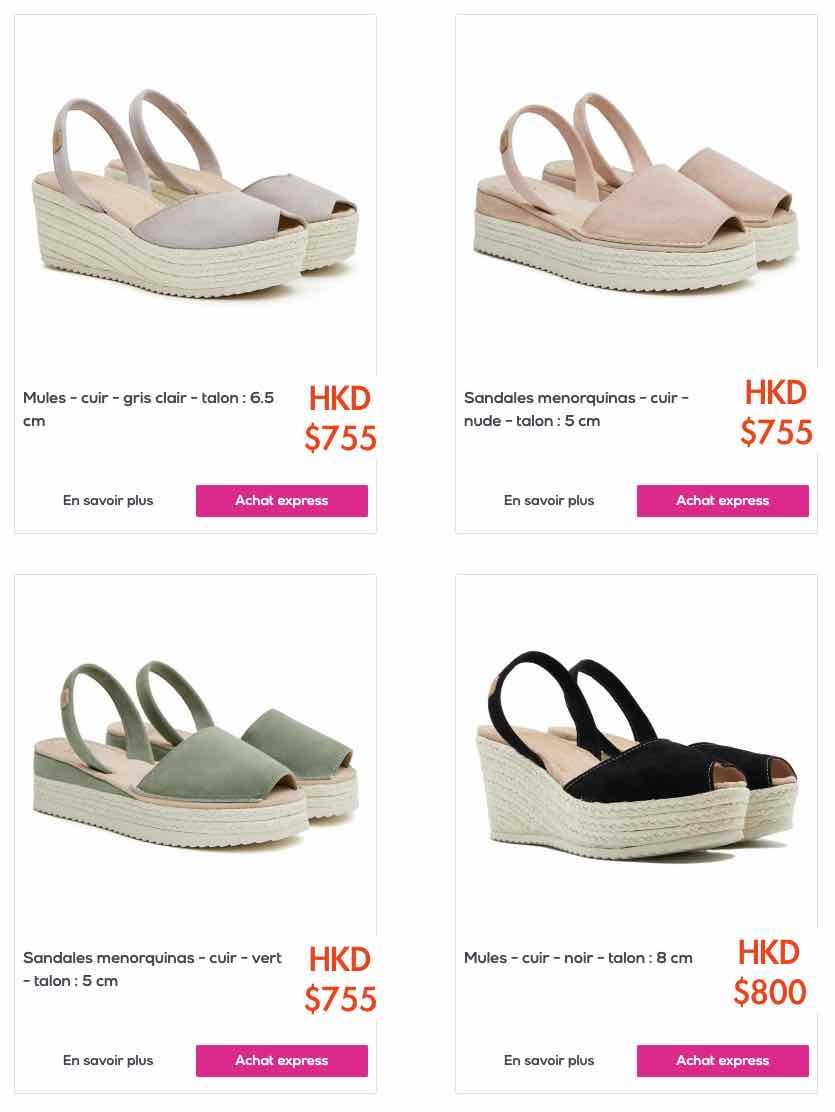Viewport: 835px width, 1112px height.
Task: Click Achat express for black mules
Action: (x=722, y=1060)
